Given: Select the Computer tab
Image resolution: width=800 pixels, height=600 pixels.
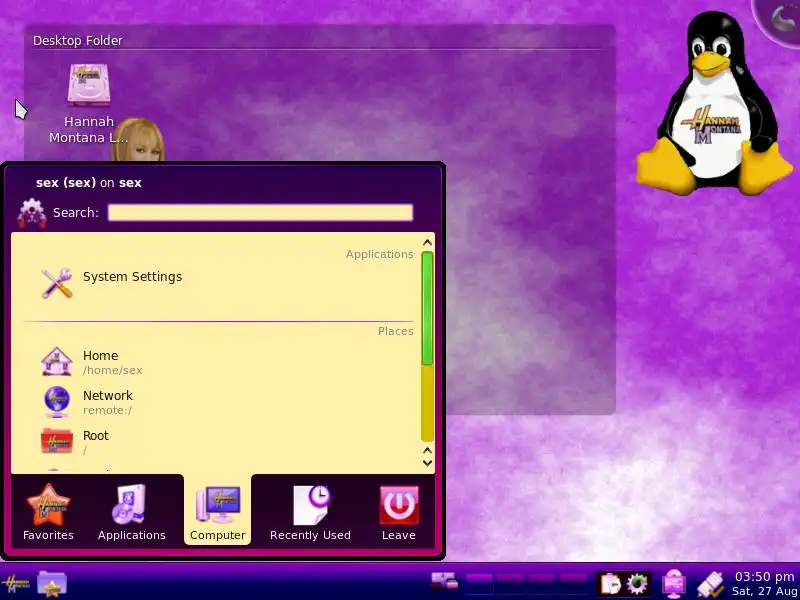Looking at the screenshot, I should [x=217, y=512].
